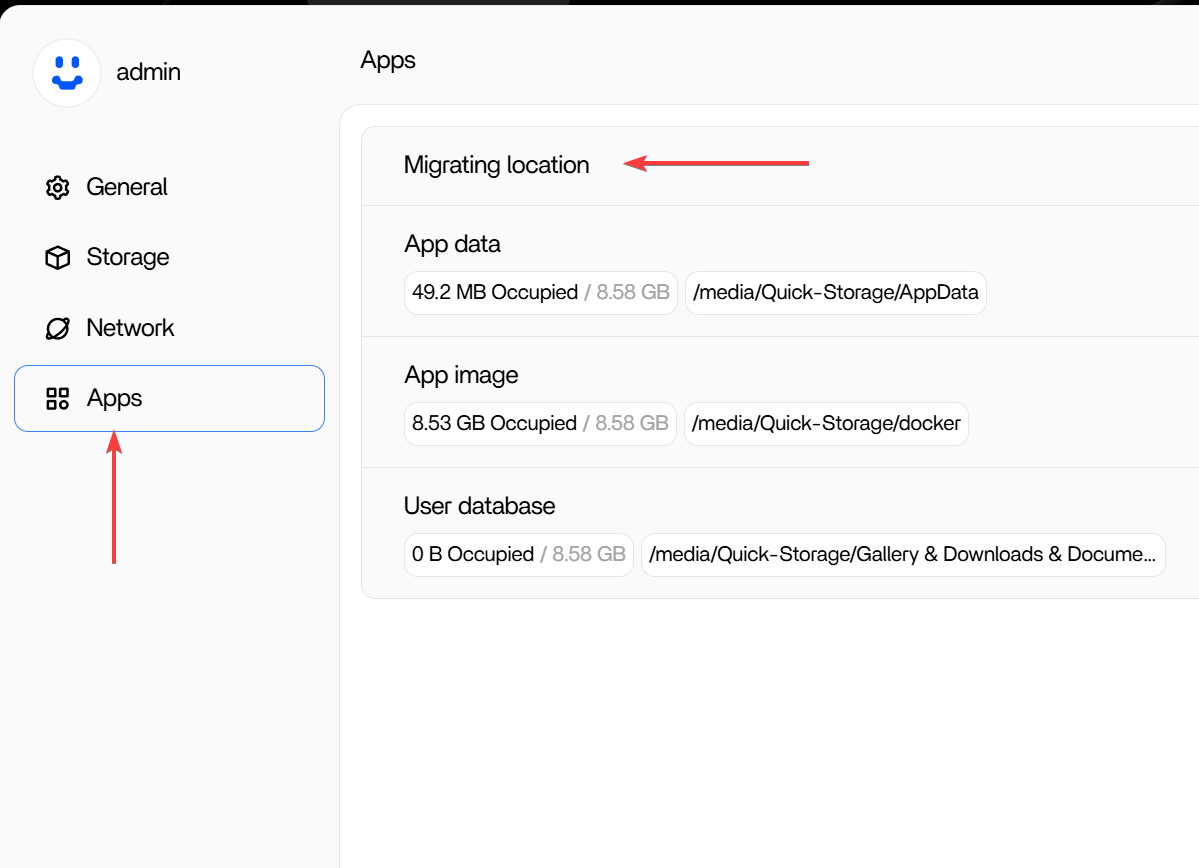Open the General settings section

tap(127, 187)
